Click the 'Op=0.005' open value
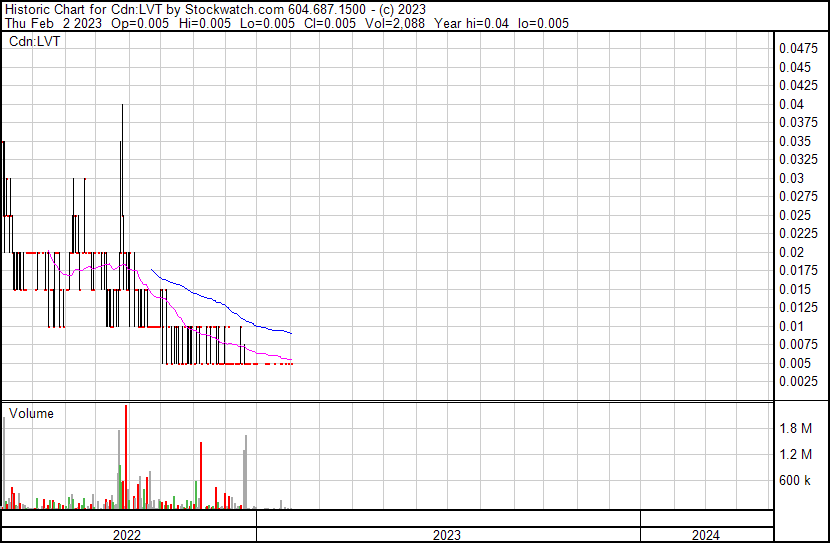830x543 pixels. pyautogui.click(x=140, y=23)
